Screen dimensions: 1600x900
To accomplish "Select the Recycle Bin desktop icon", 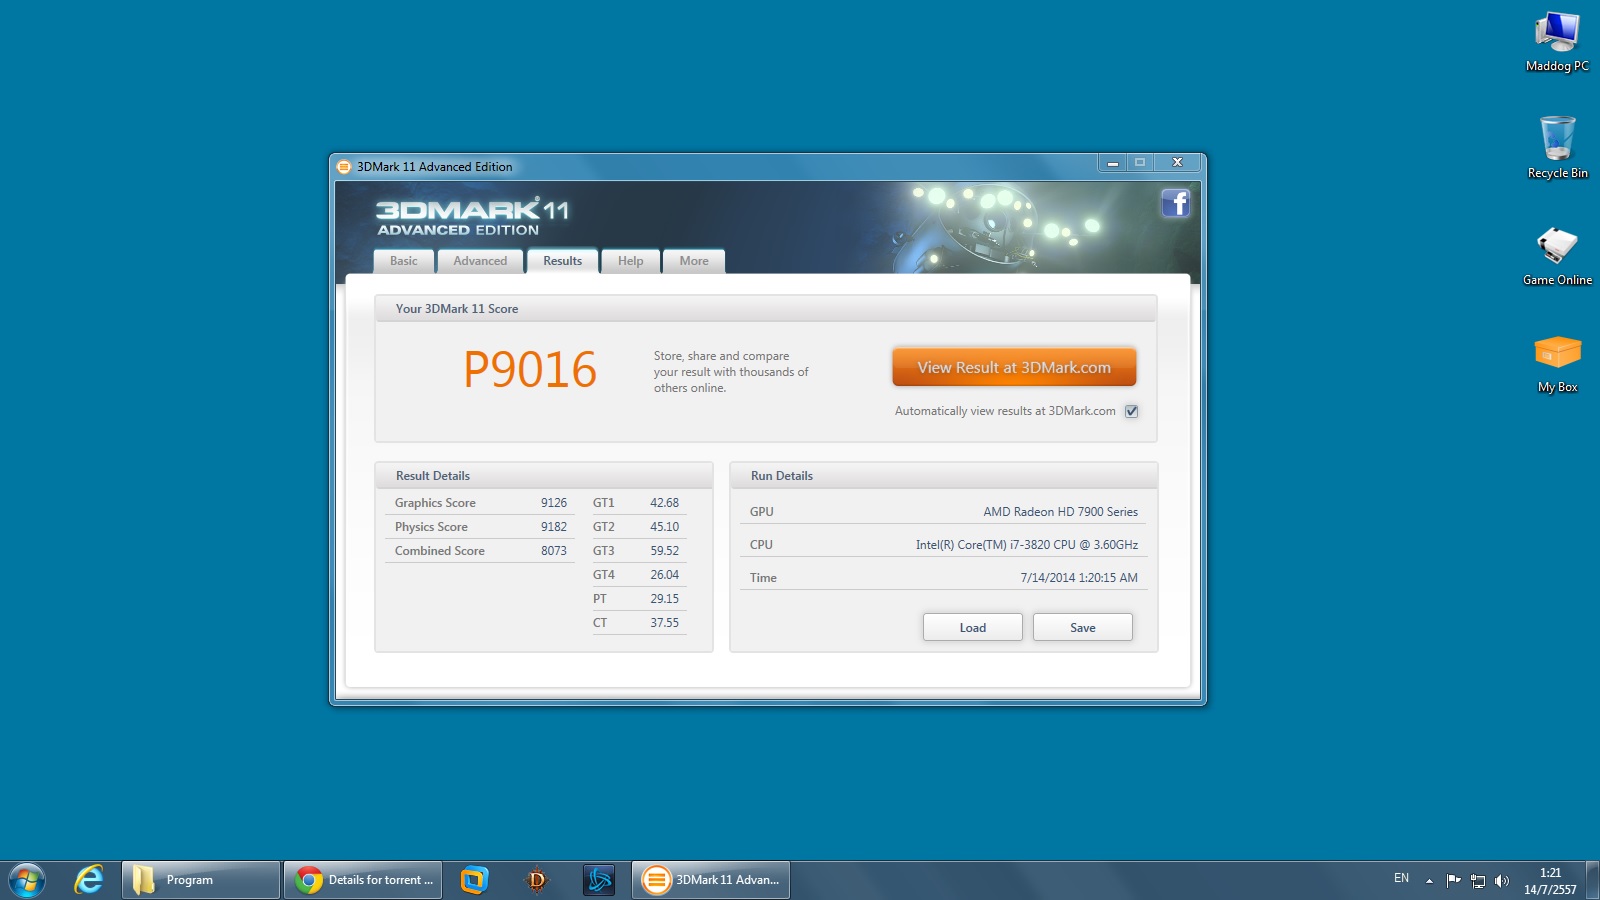I will [x=1557, y=148].
